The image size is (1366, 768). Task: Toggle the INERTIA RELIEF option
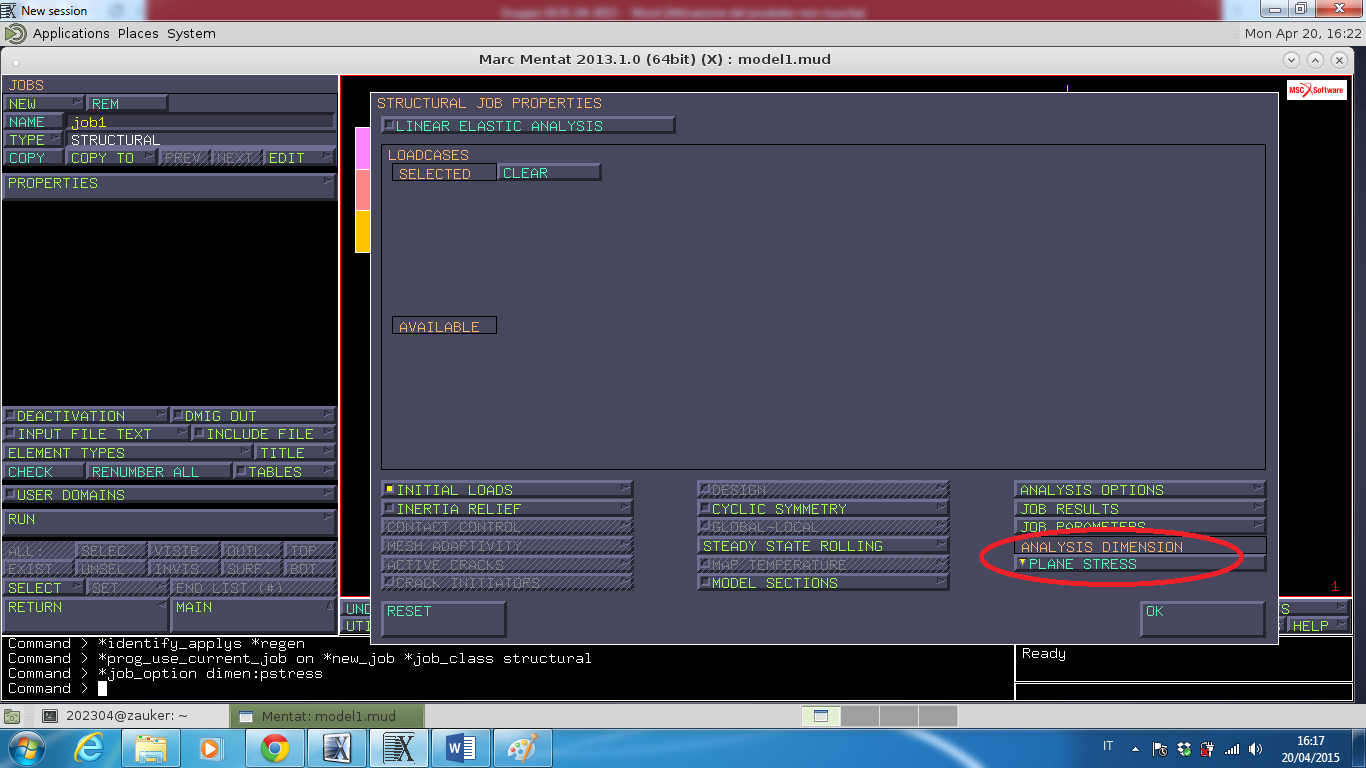coord(507,509)
